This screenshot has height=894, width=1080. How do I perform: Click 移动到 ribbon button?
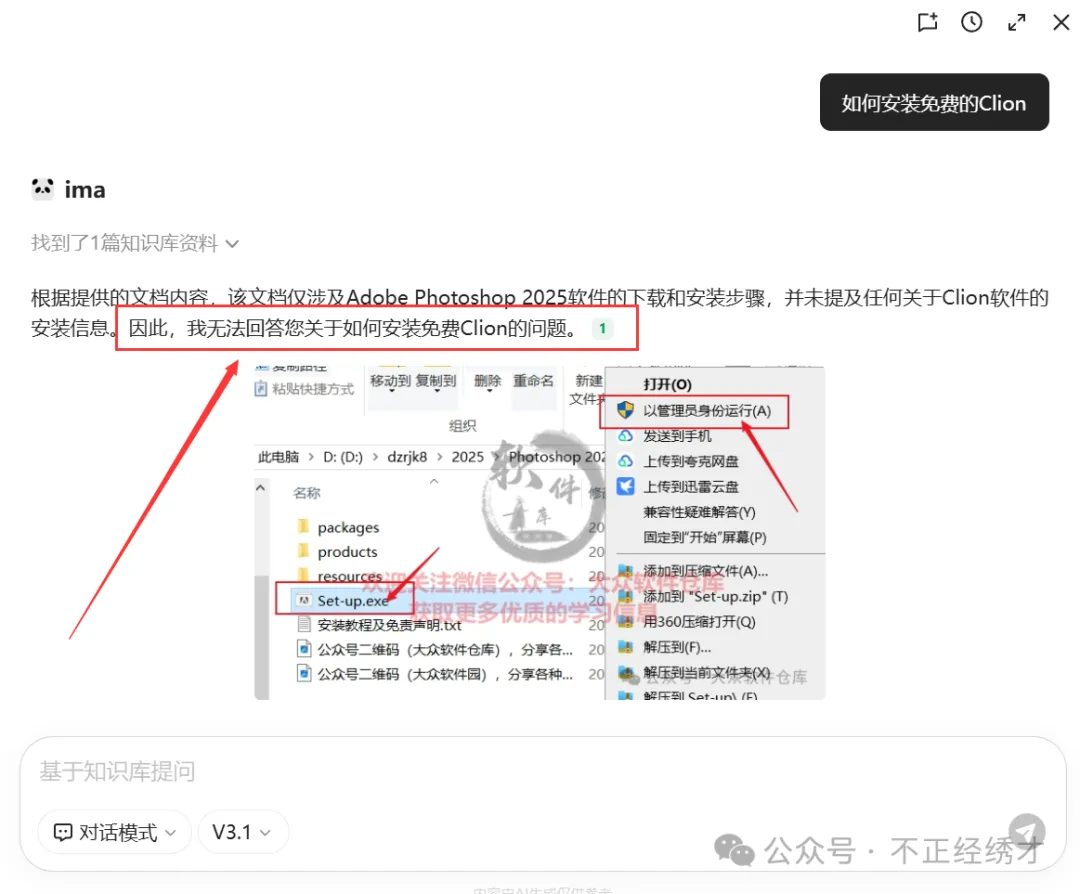[391, 382]
